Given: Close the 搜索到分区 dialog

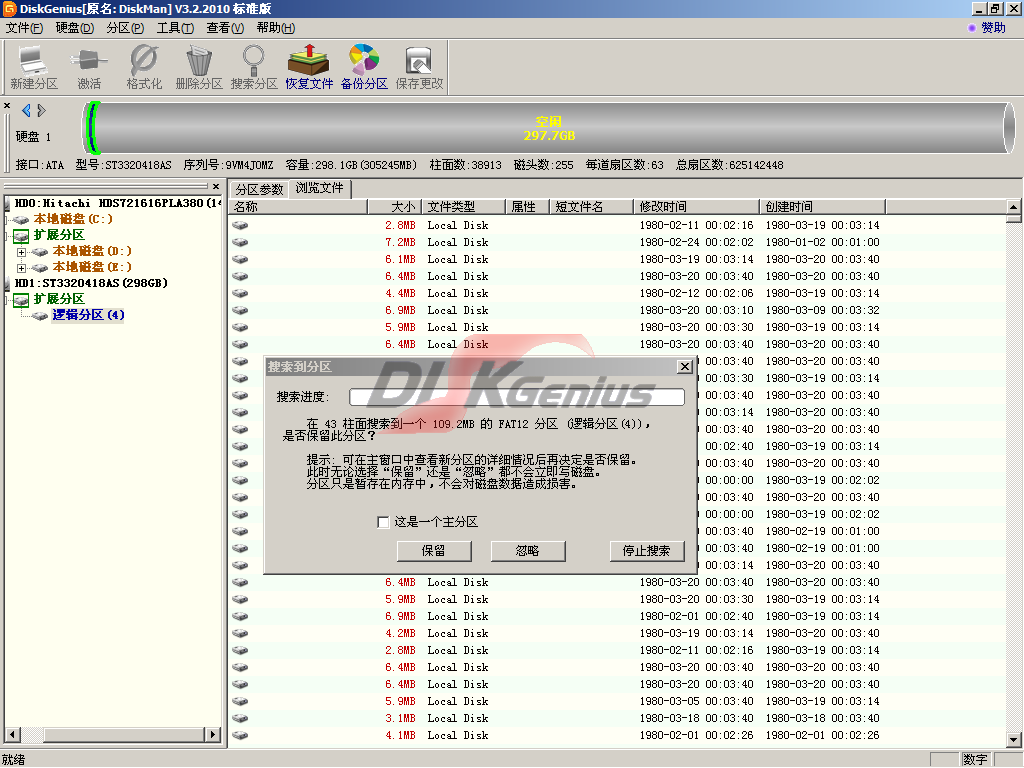Looking at the screenshot, I should (x=684, y=366).
